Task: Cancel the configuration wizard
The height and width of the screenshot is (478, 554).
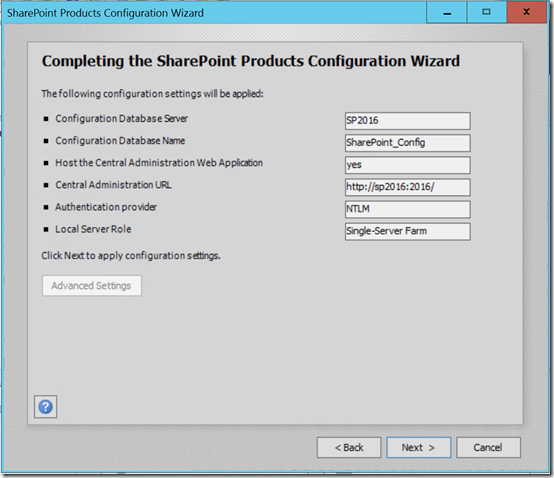Action: 488,448
